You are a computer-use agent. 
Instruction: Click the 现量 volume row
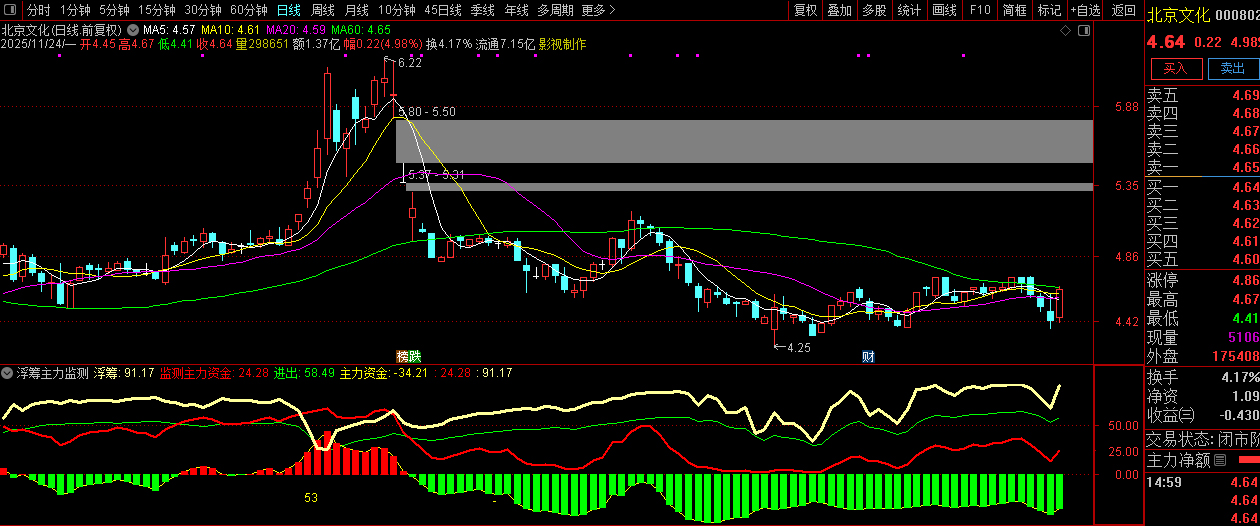[1202, 337]
